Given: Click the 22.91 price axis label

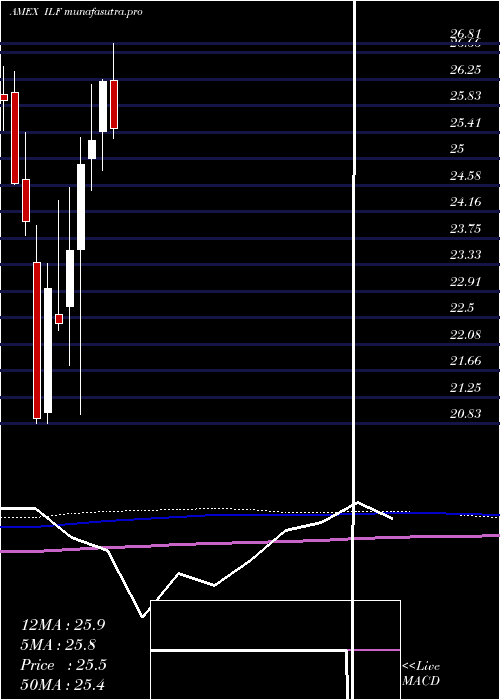Looking at the screenshot, I should tap(465, 281).
